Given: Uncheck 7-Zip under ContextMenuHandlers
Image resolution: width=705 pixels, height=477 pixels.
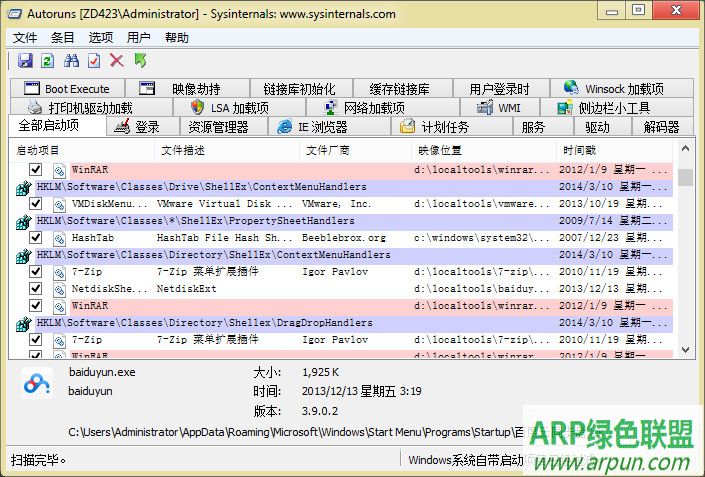Looking at the screenshot, I should [x=36, y=272].
